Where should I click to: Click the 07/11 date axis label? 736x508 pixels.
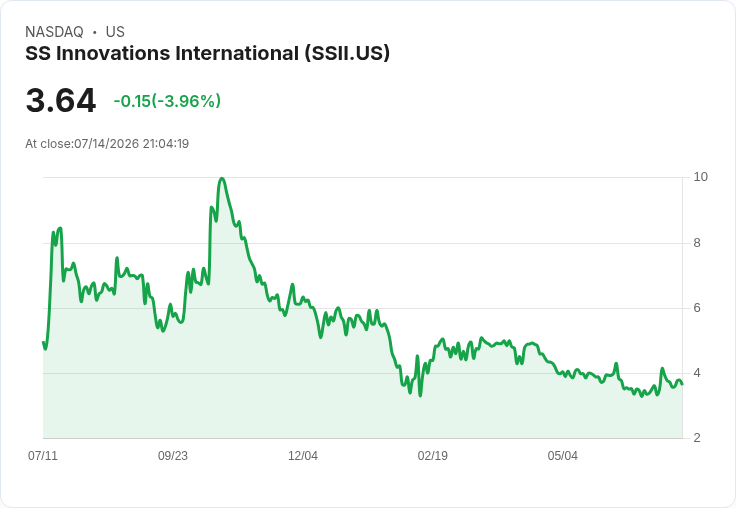pos(43,456)
